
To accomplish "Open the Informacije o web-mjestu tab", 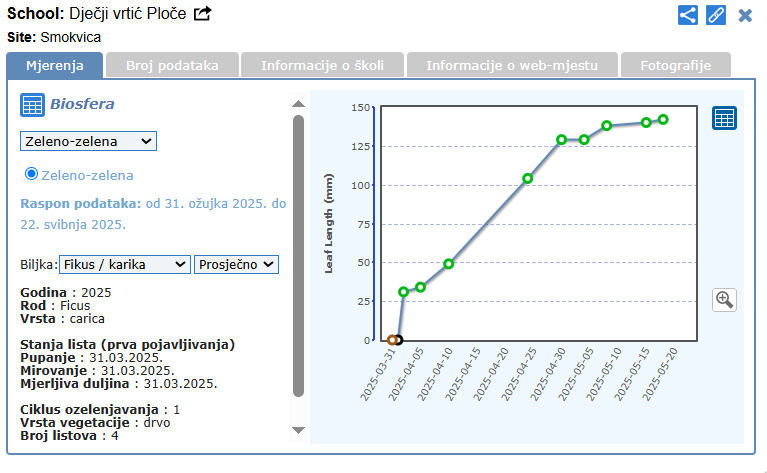I will tap(512, 65).
